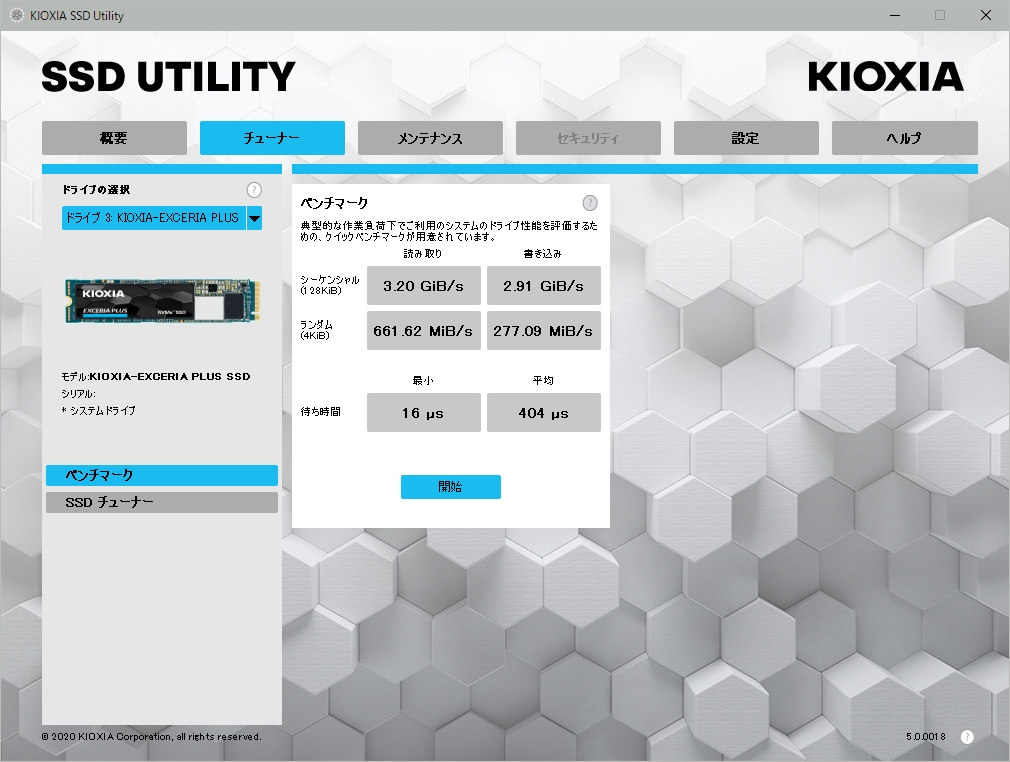
Task: Click sequential read value 3.20 GiB/s
Action: pyautogui.click(x=424, y=285)
